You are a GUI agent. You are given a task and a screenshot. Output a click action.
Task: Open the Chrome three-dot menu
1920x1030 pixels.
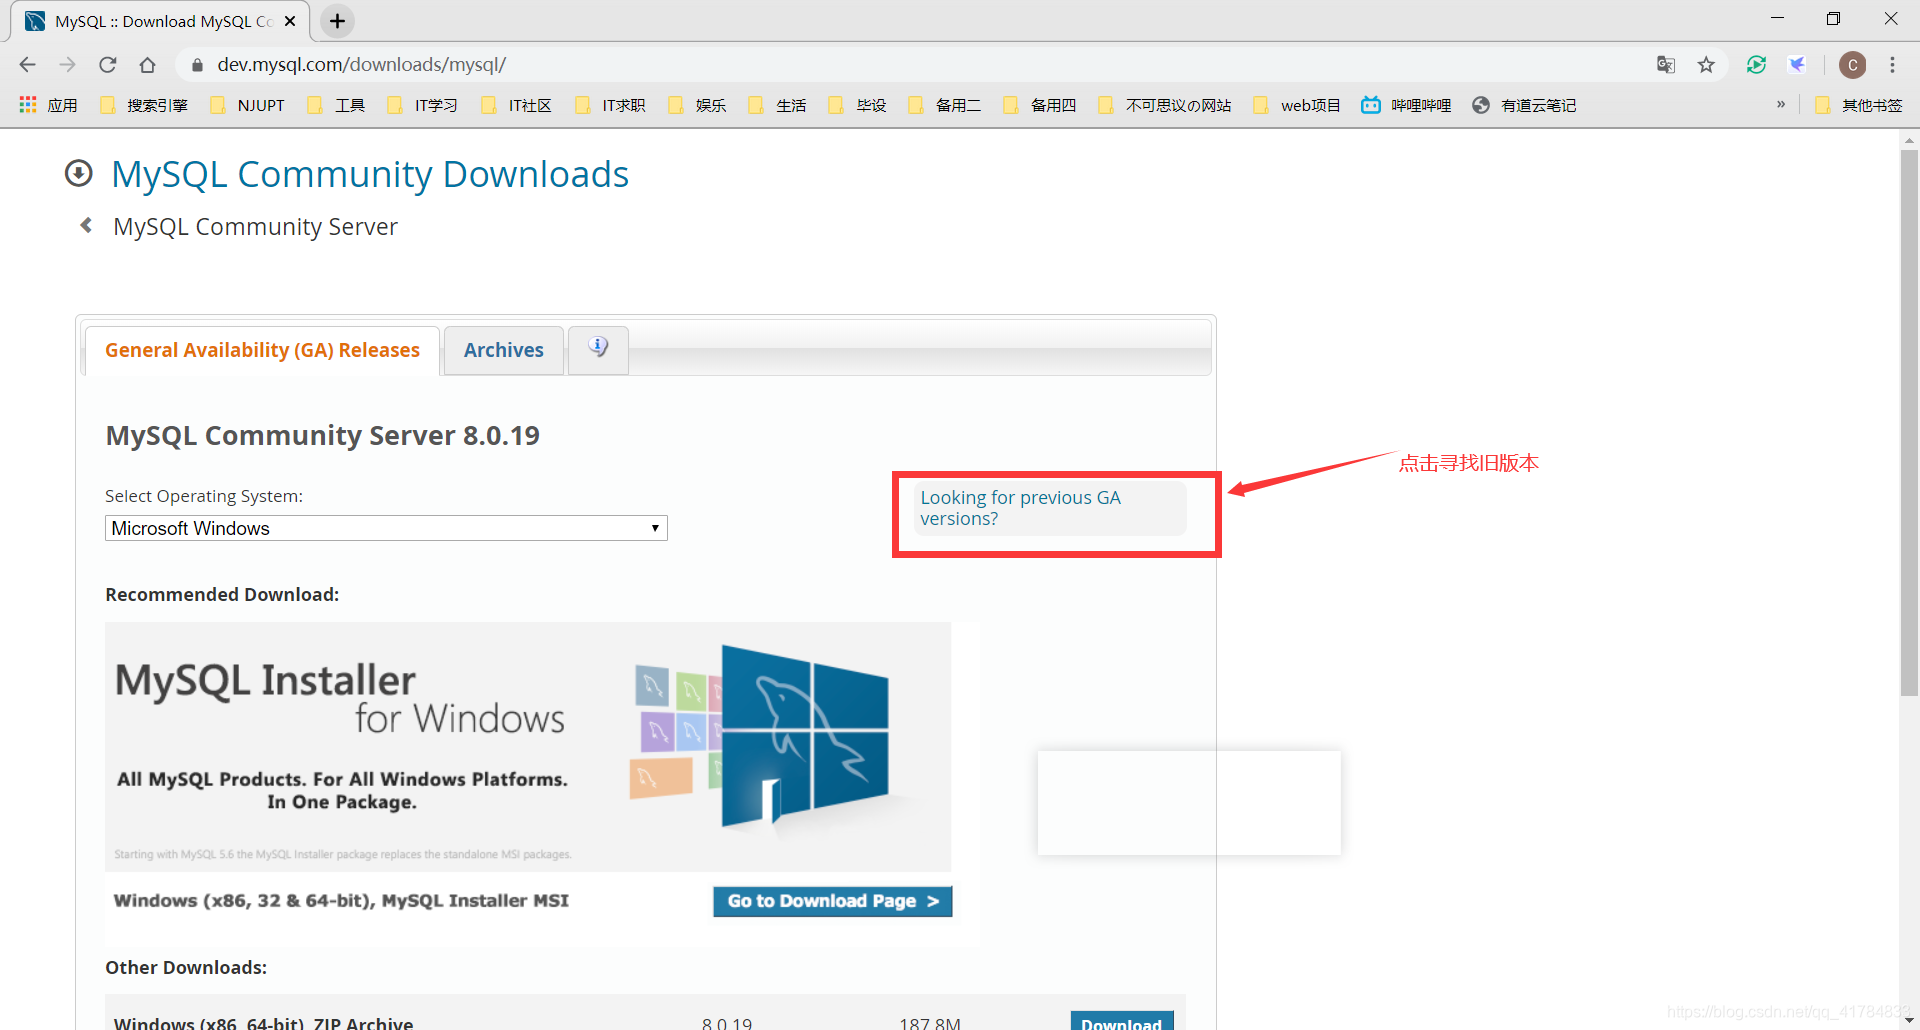point(1892,65)
